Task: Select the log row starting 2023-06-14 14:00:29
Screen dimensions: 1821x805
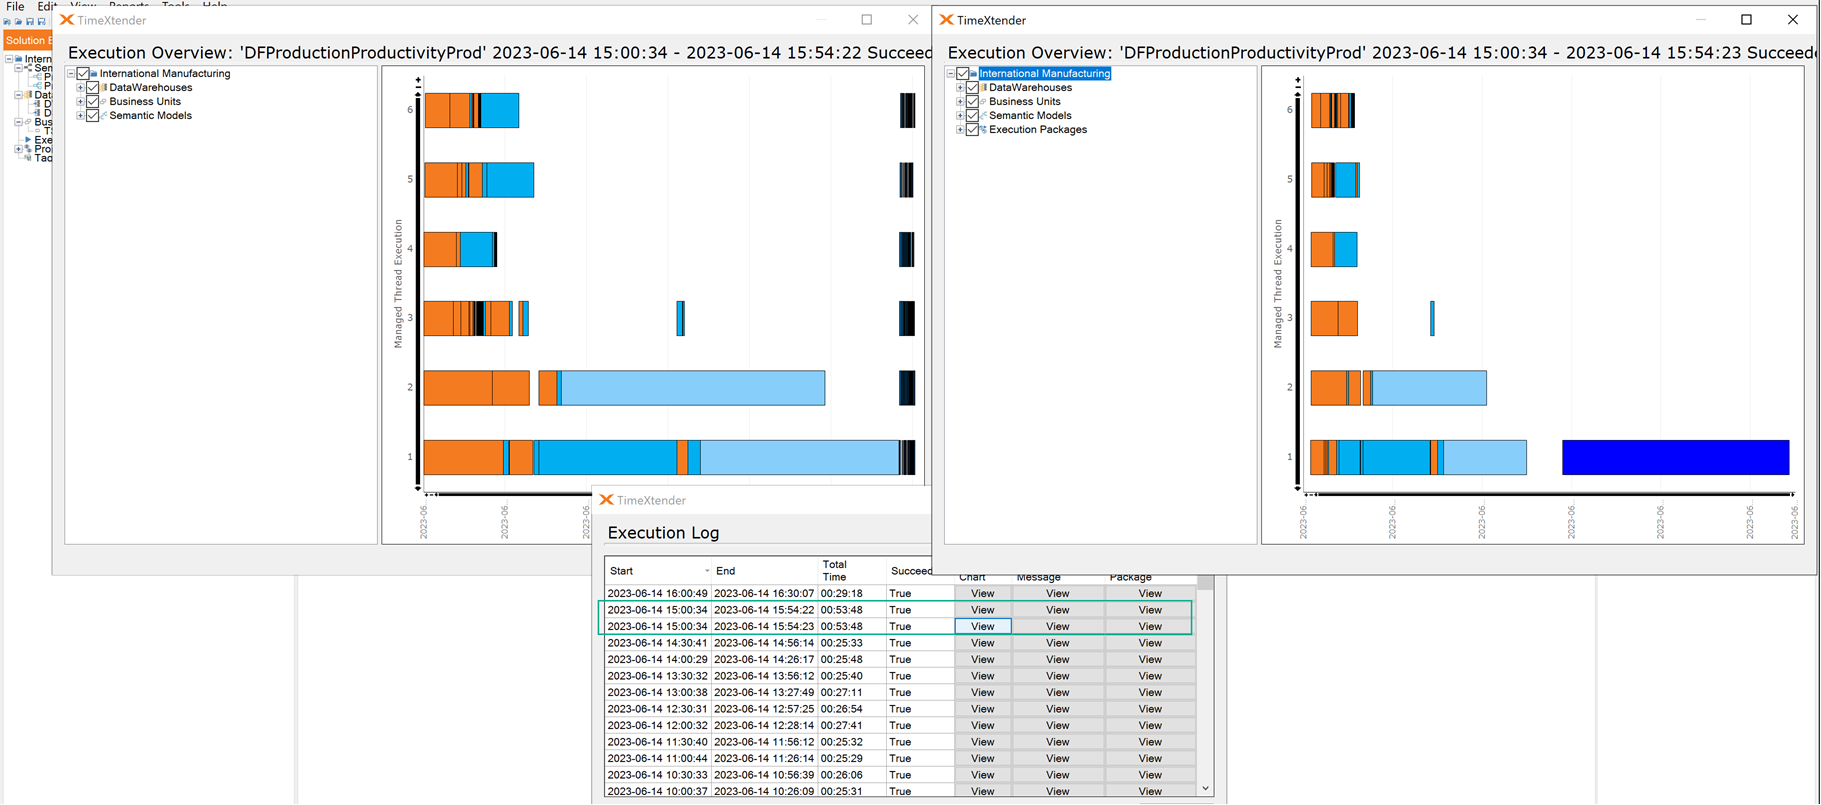Action: coord(900,659)
